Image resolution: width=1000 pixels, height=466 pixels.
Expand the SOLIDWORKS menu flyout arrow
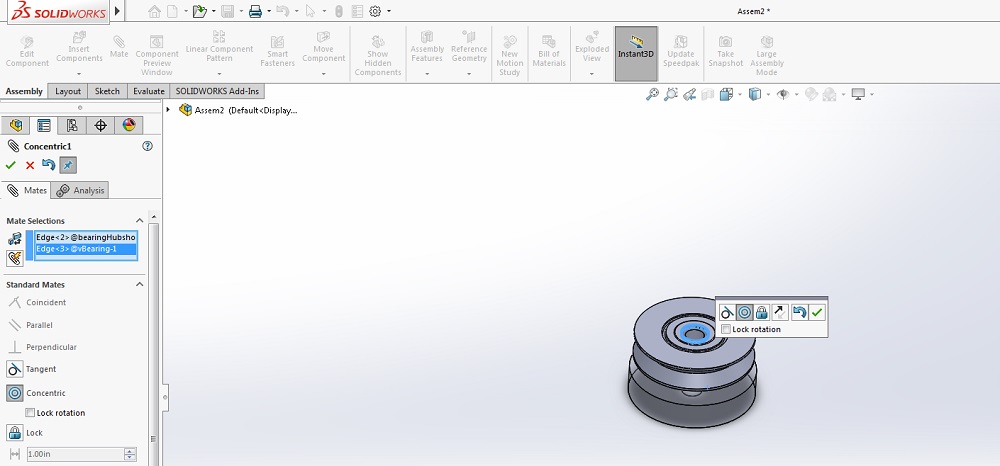tap(117, 11)
